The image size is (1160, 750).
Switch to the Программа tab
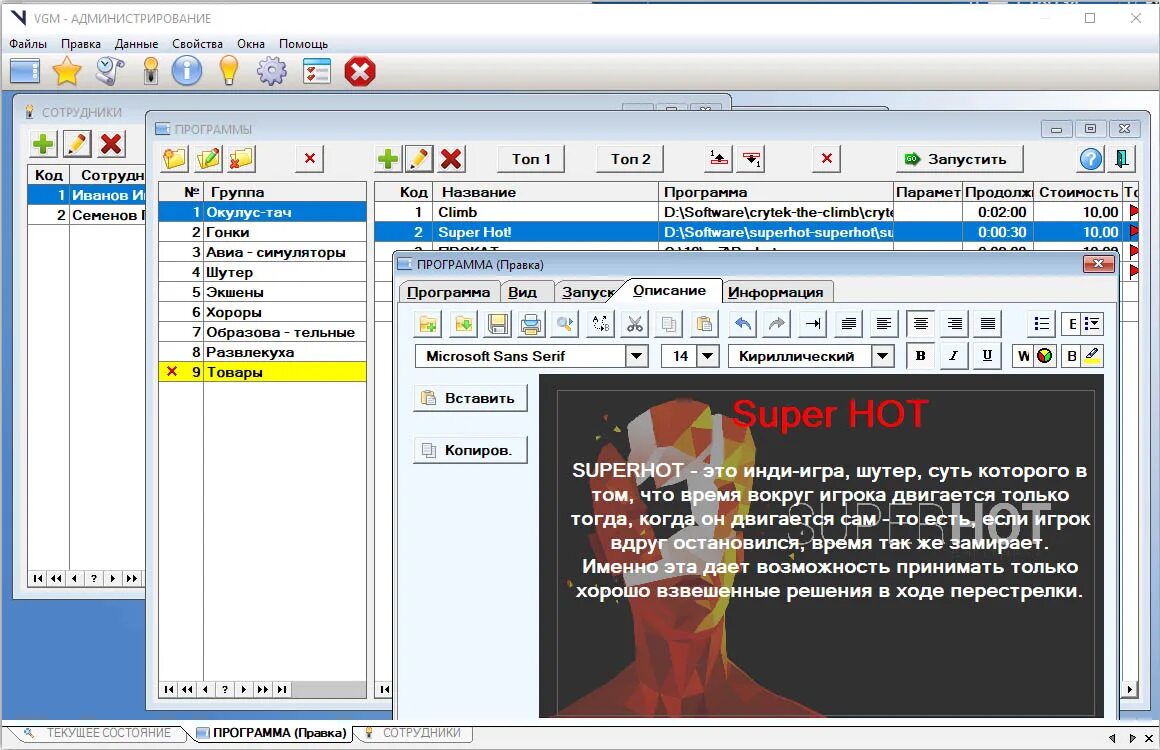[448, 292]
